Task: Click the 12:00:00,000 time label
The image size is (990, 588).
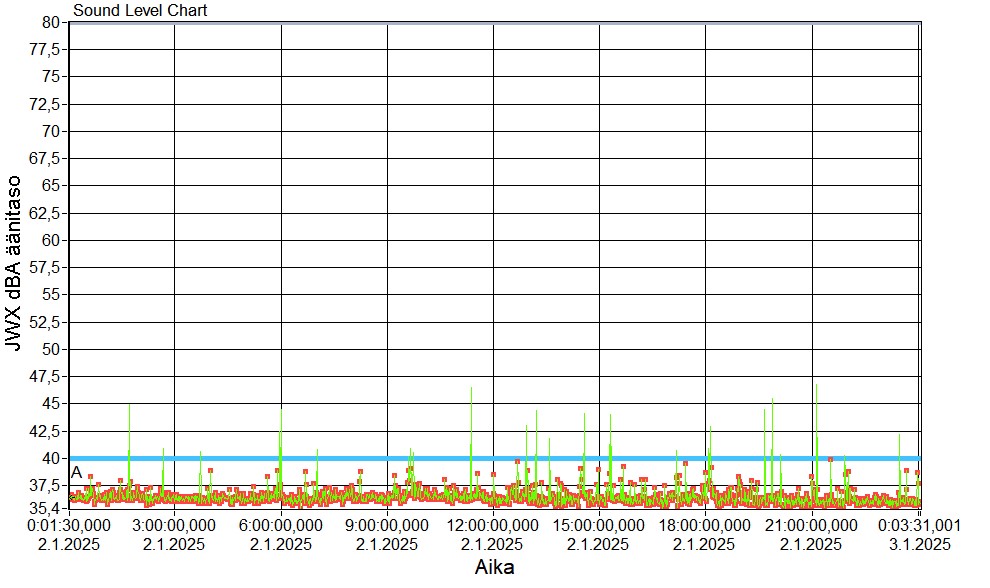Action: point(492,525)
